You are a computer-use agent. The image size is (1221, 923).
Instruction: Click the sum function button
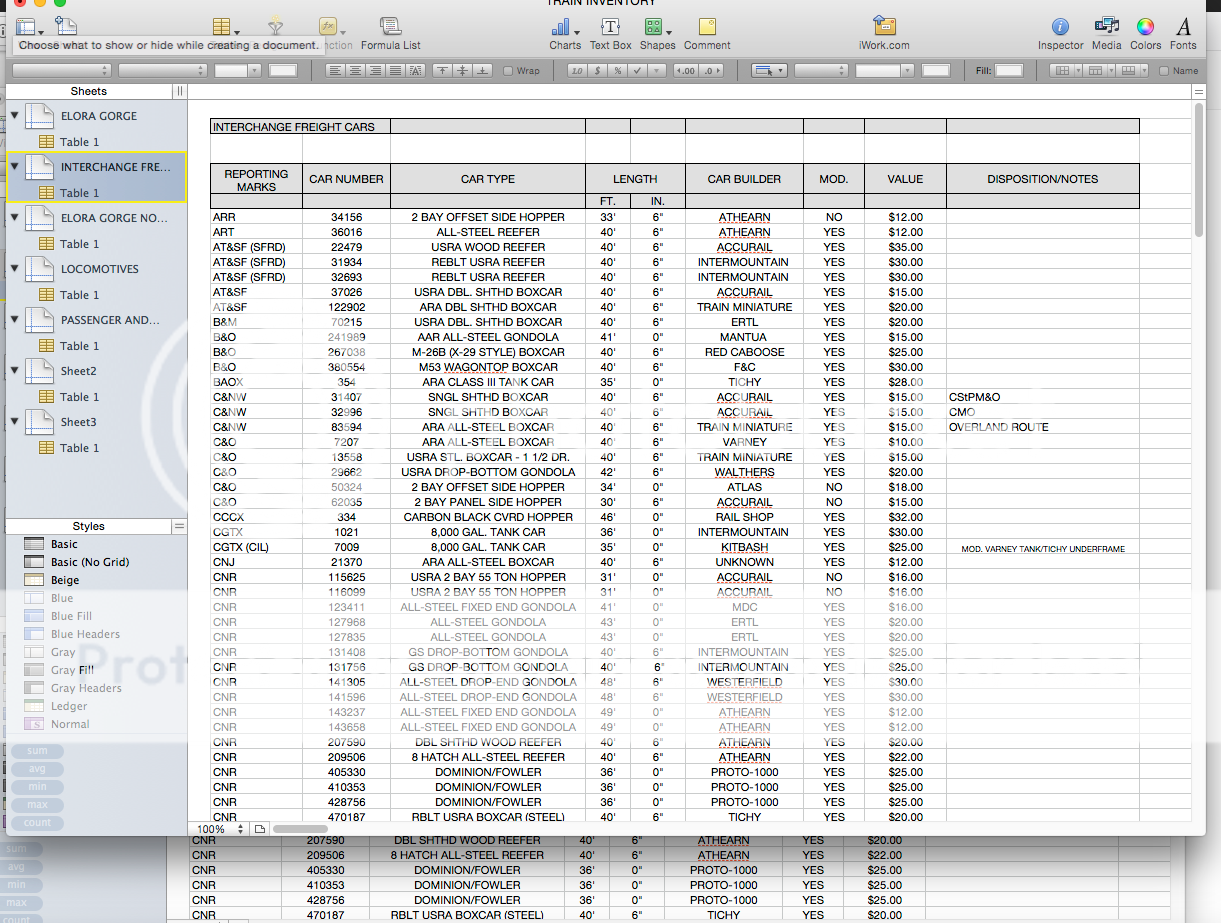tap(37, 751)
